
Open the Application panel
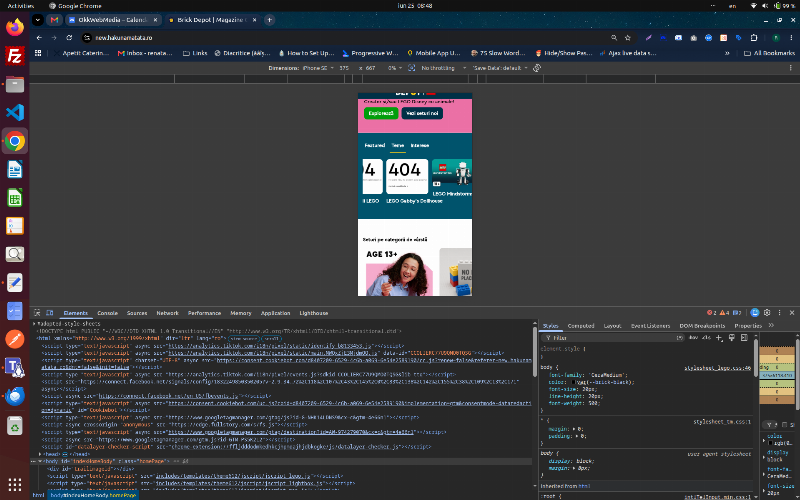276,313
